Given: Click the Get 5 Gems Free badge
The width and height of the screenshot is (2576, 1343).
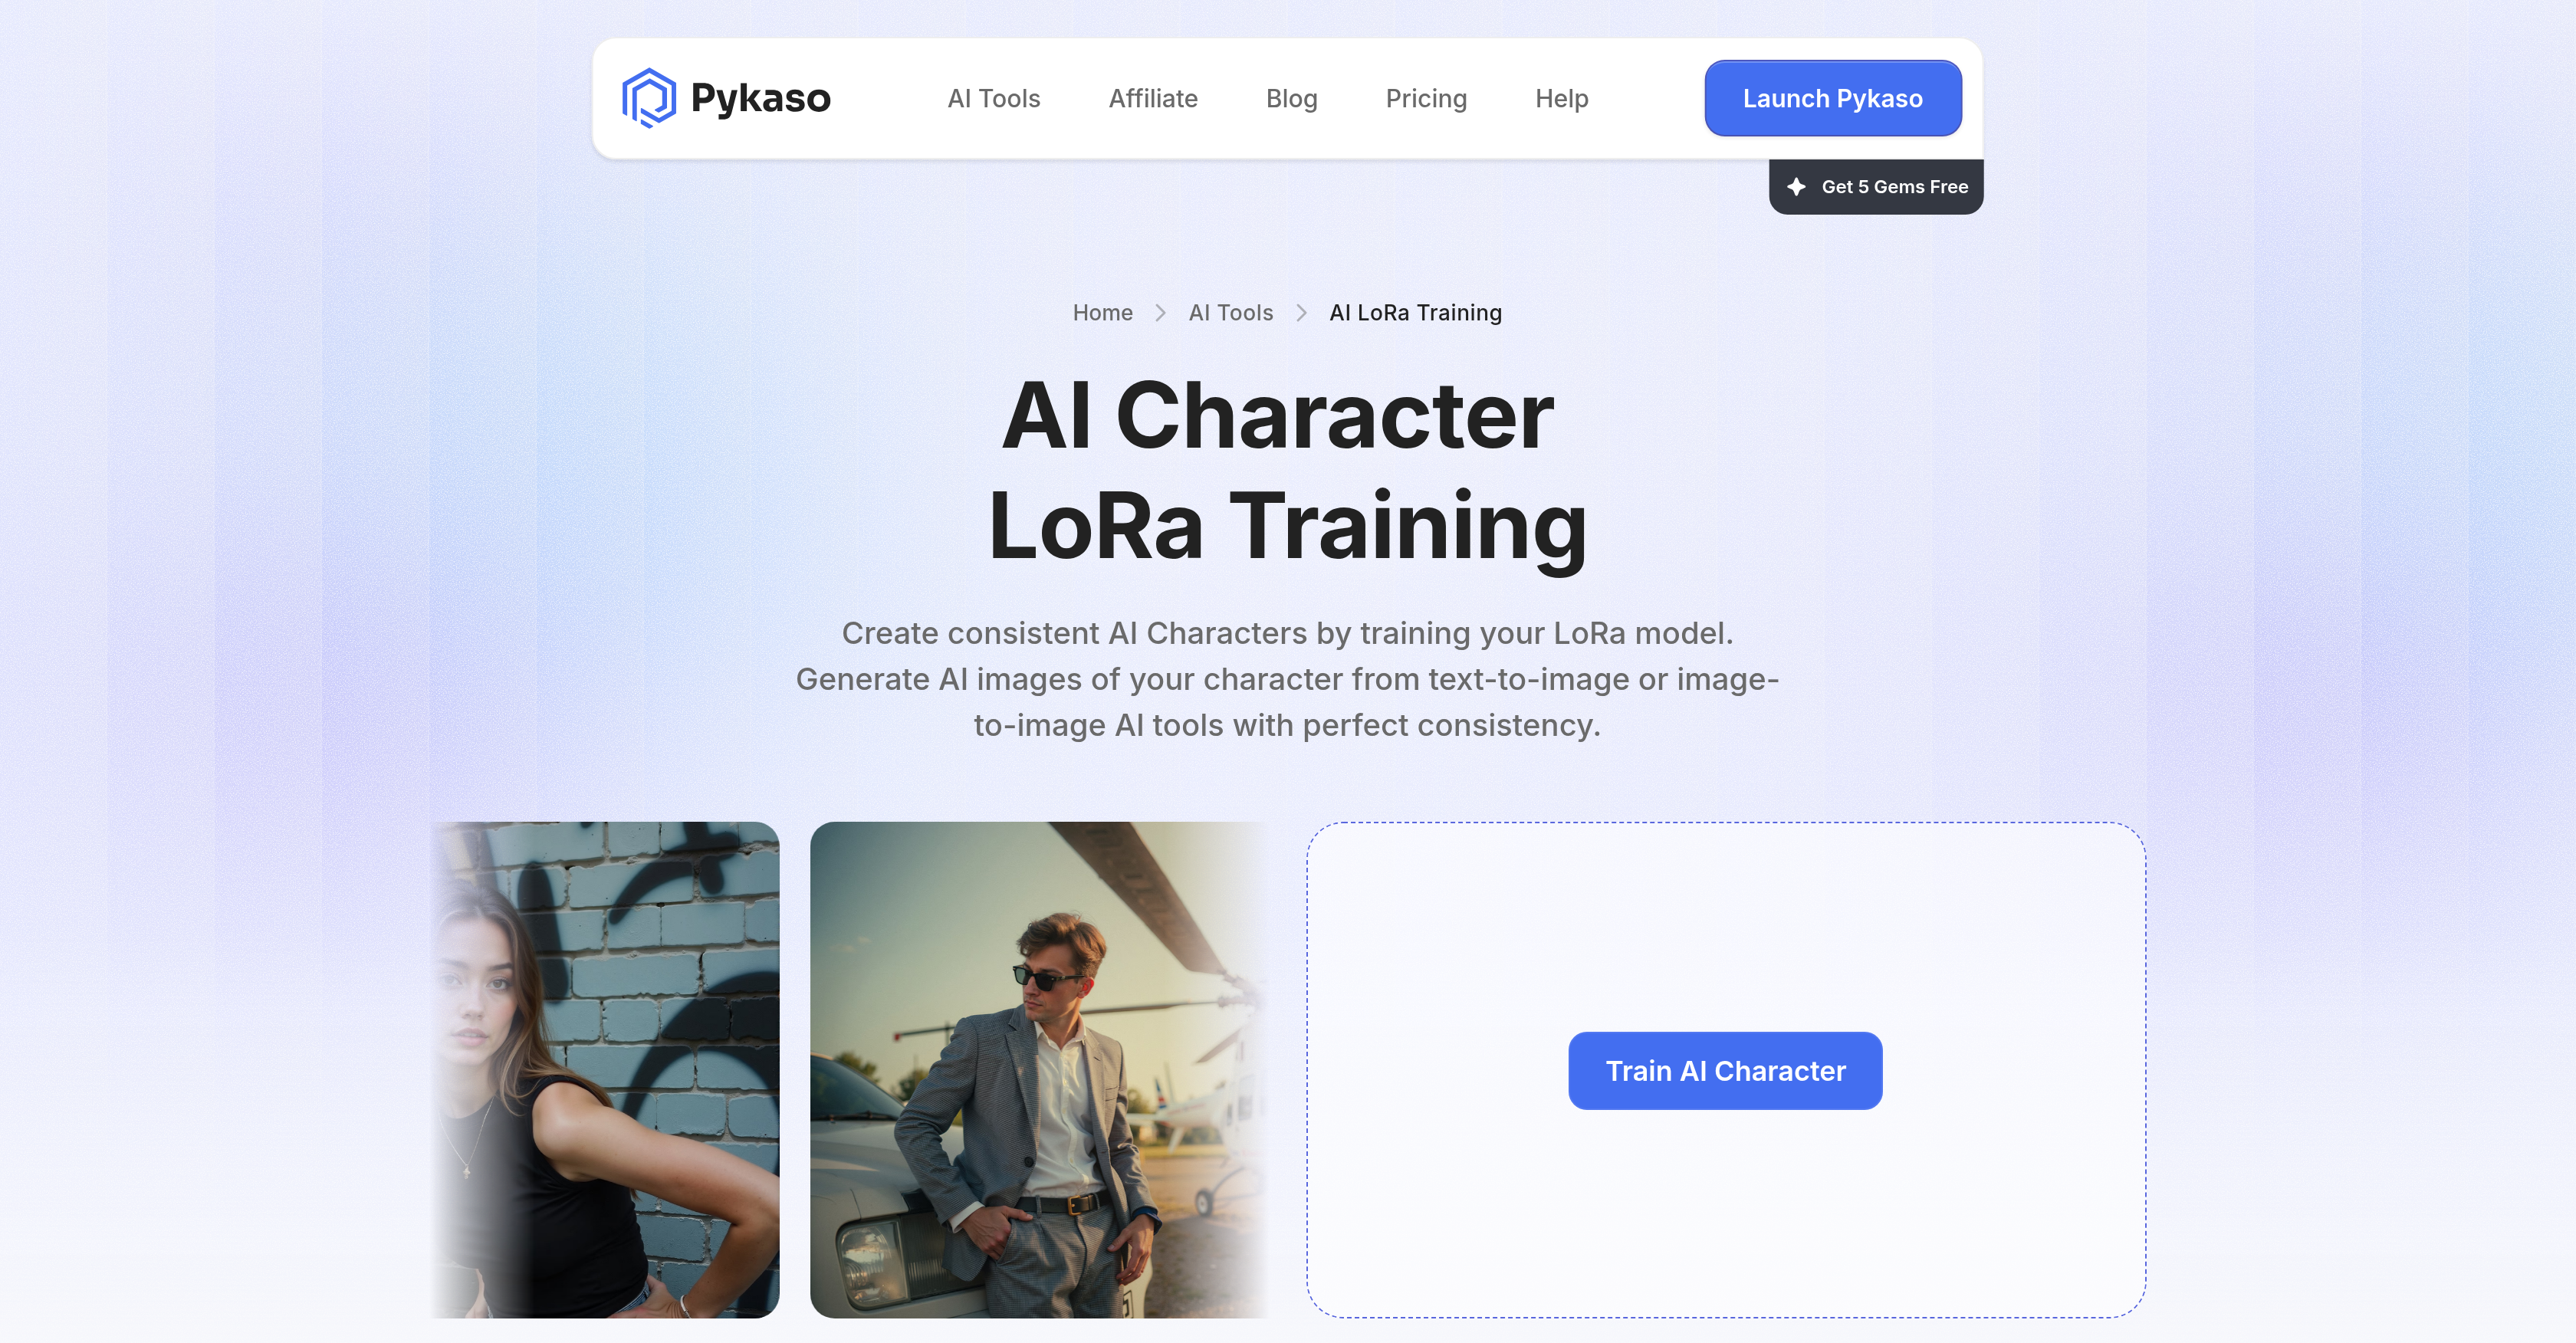Looking at the screenshot, I should pos(1875,186).
